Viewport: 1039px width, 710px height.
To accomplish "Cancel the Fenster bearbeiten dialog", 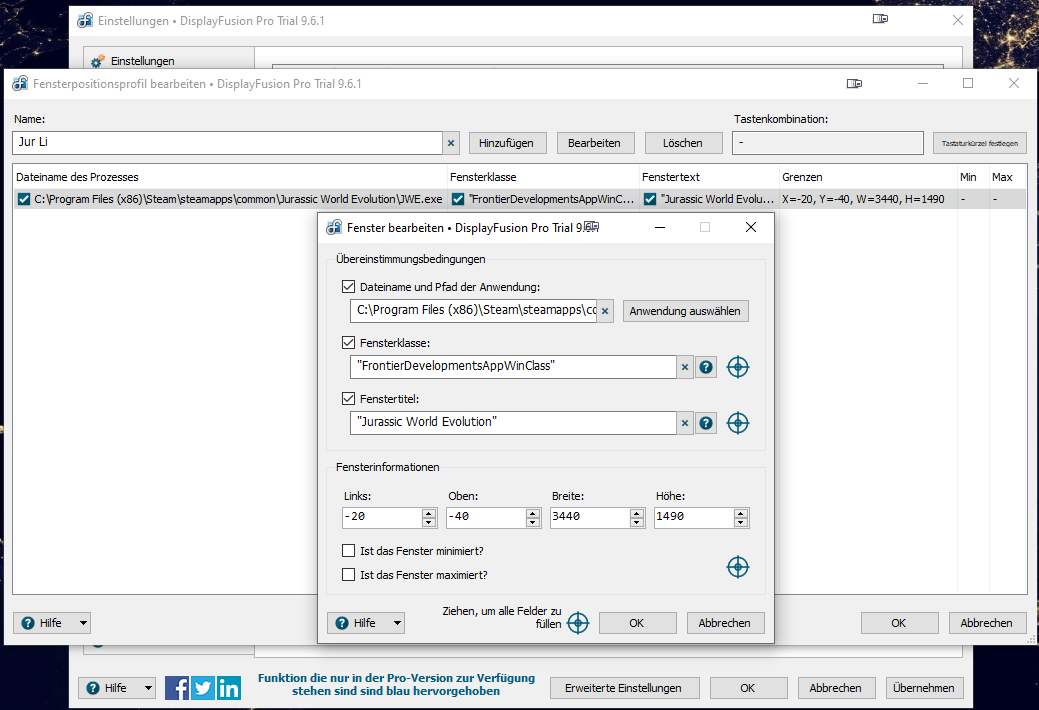I will coord(726,623).
